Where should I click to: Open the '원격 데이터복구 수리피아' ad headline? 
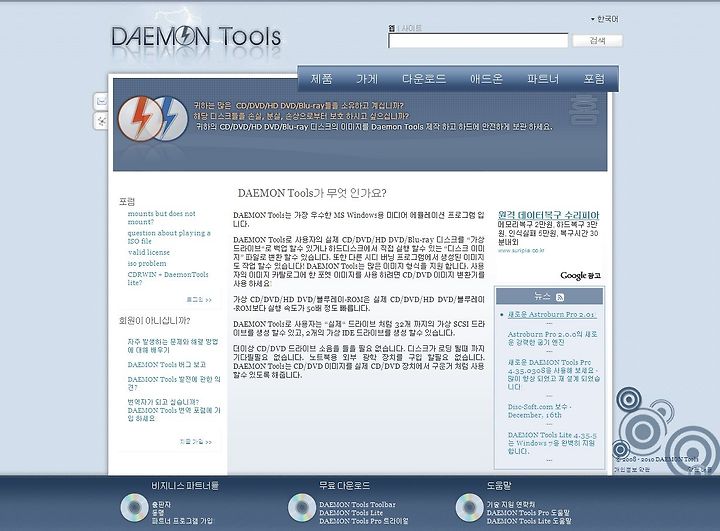point(549,215)
